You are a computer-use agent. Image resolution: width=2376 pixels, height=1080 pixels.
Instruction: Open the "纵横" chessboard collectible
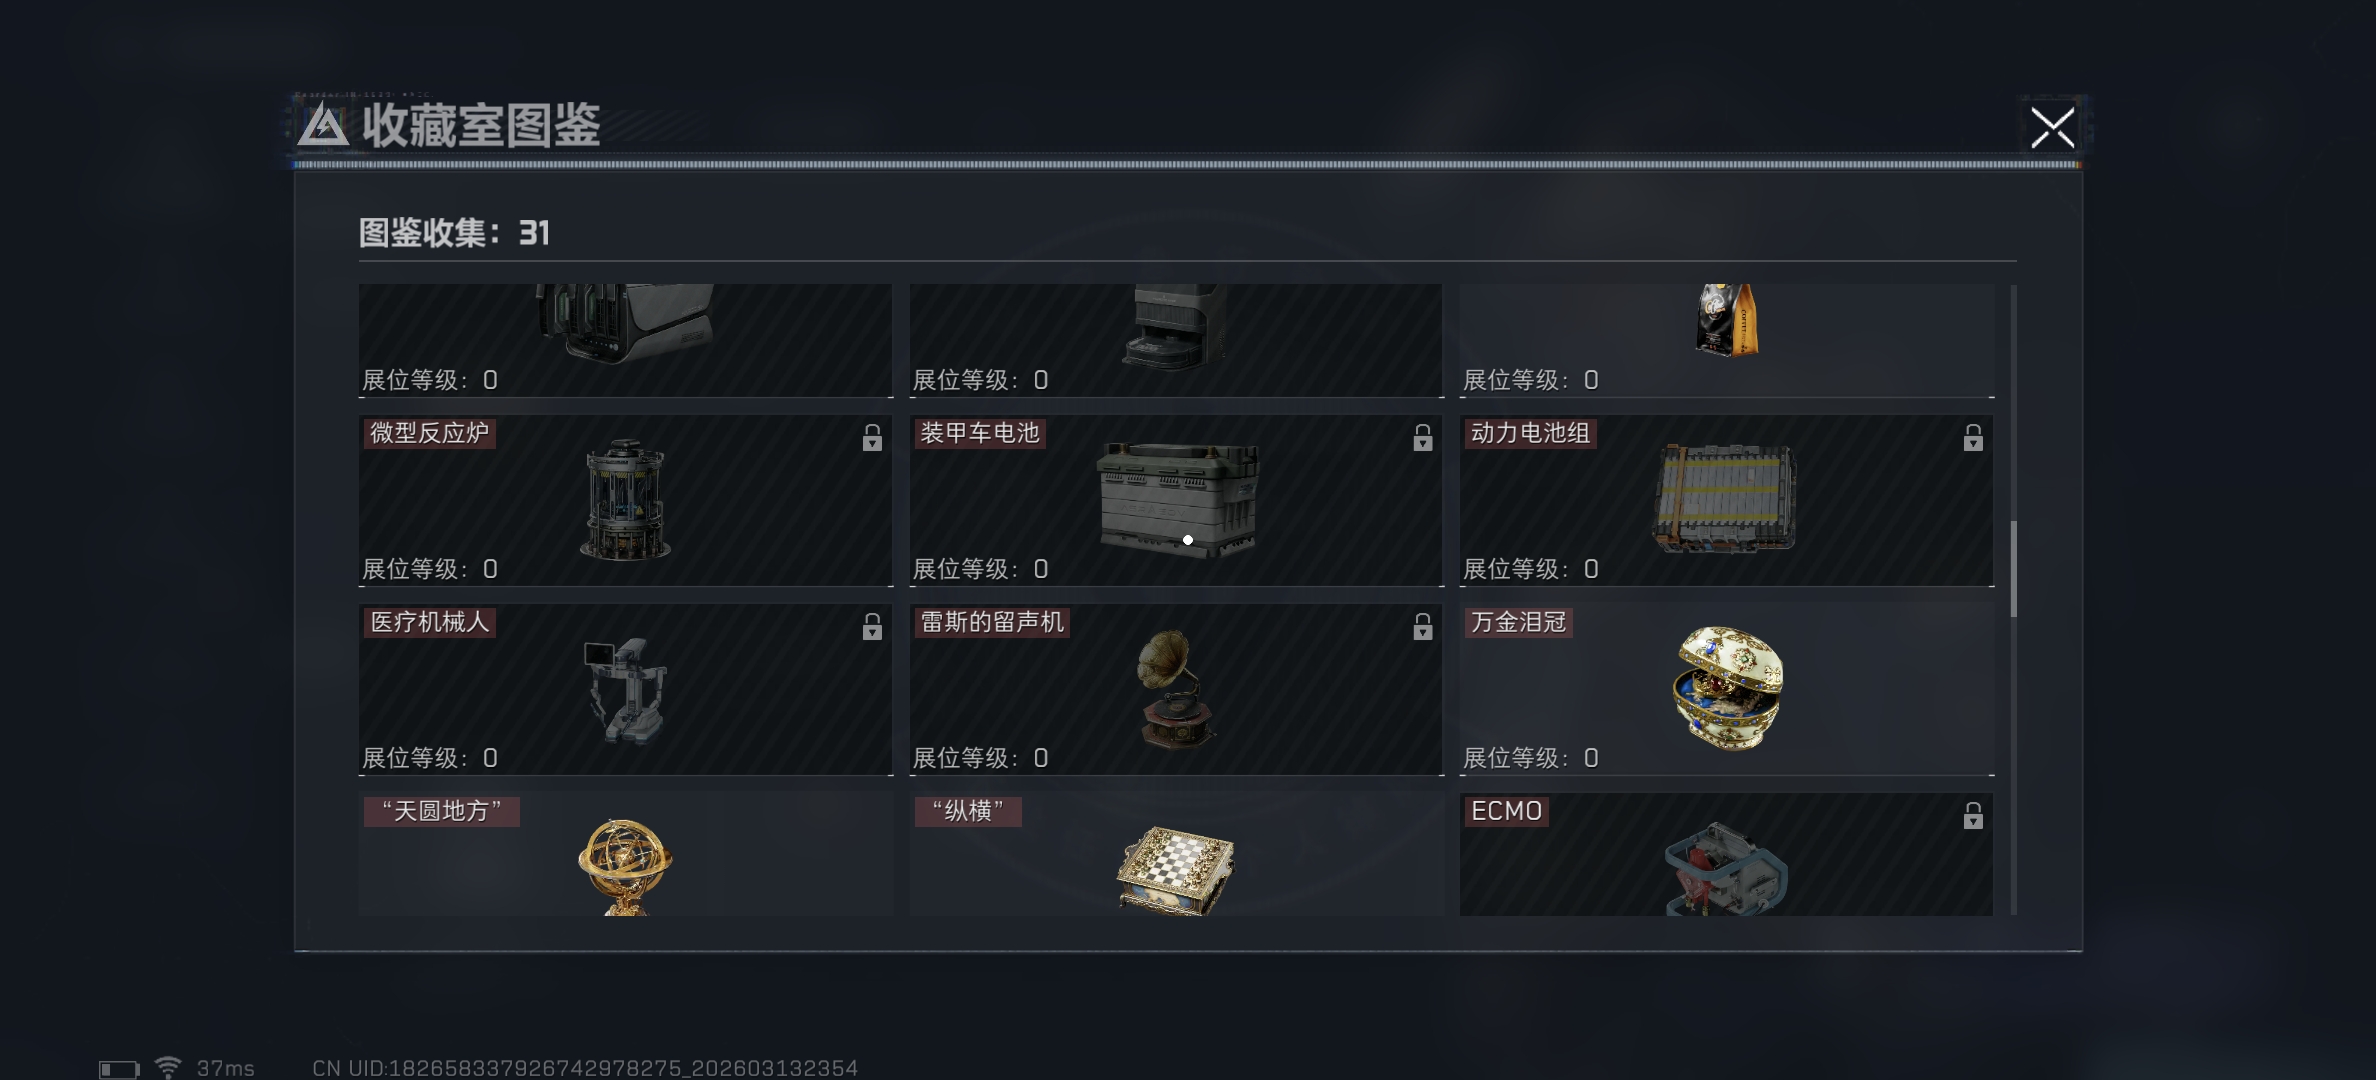tap(1175, 870)
